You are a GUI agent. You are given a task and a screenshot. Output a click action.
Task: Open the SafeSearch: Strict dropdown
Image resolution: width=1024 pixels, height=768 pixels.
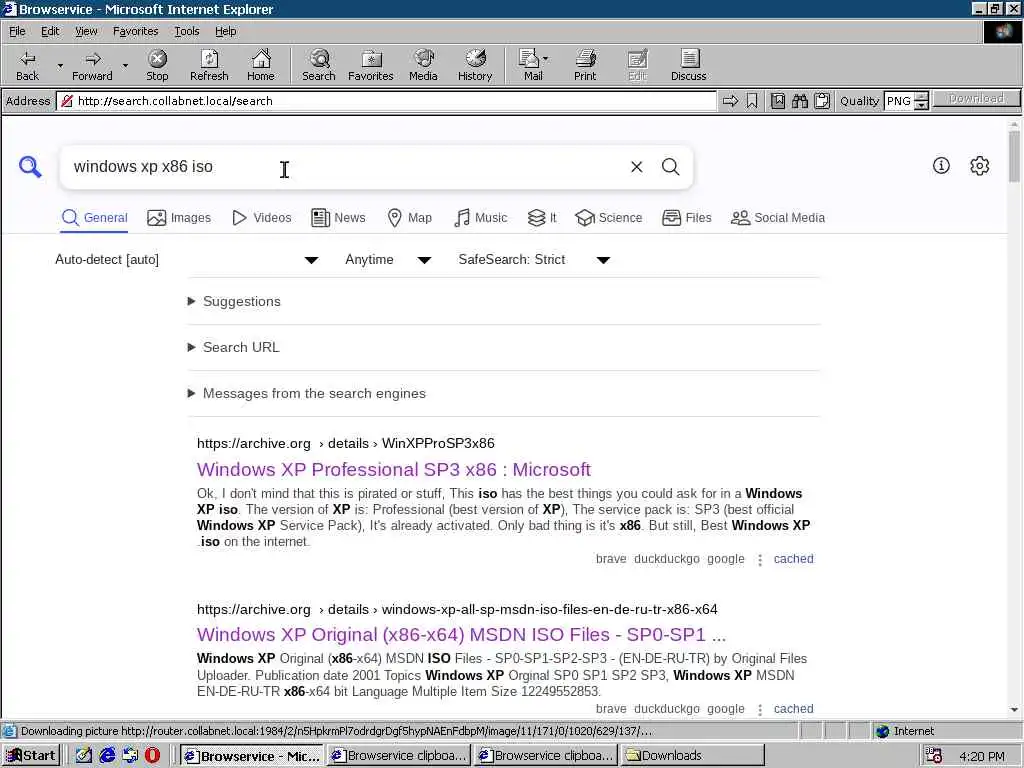coord(534,260)
